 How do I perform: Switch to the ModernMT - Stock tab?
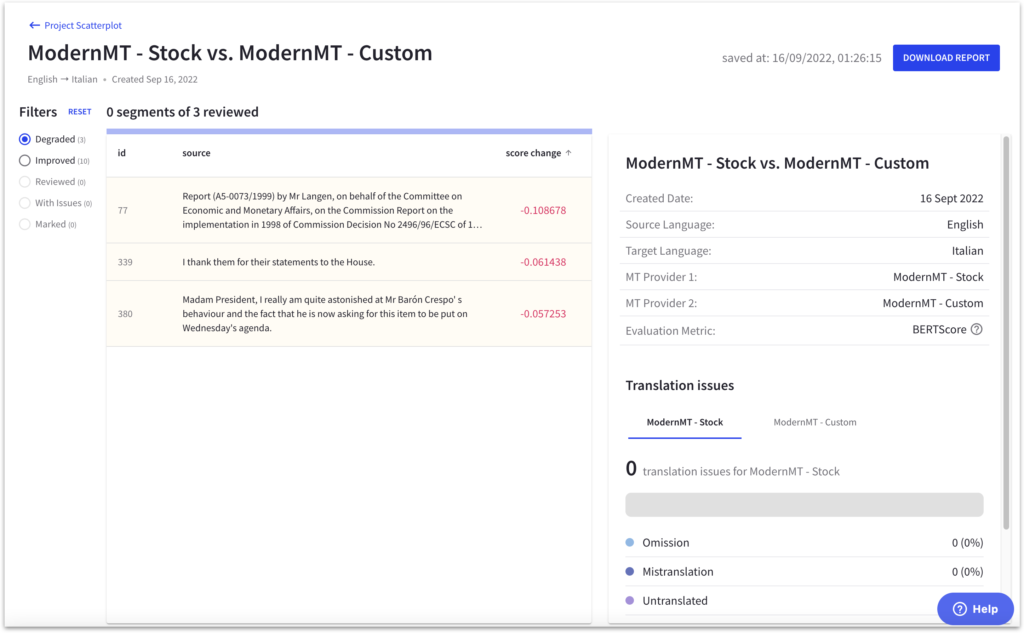point(684,422)
